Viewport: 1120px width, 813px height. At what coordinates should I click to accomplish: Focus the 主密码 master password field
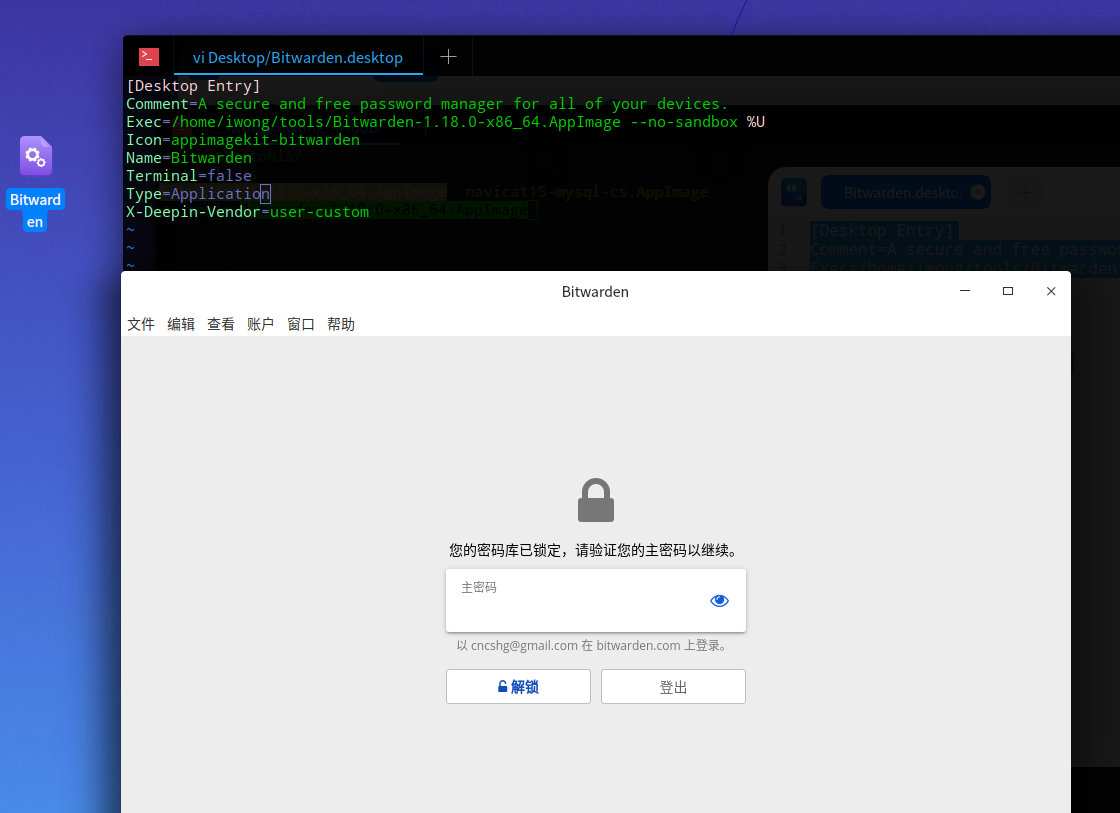(596, 600)
